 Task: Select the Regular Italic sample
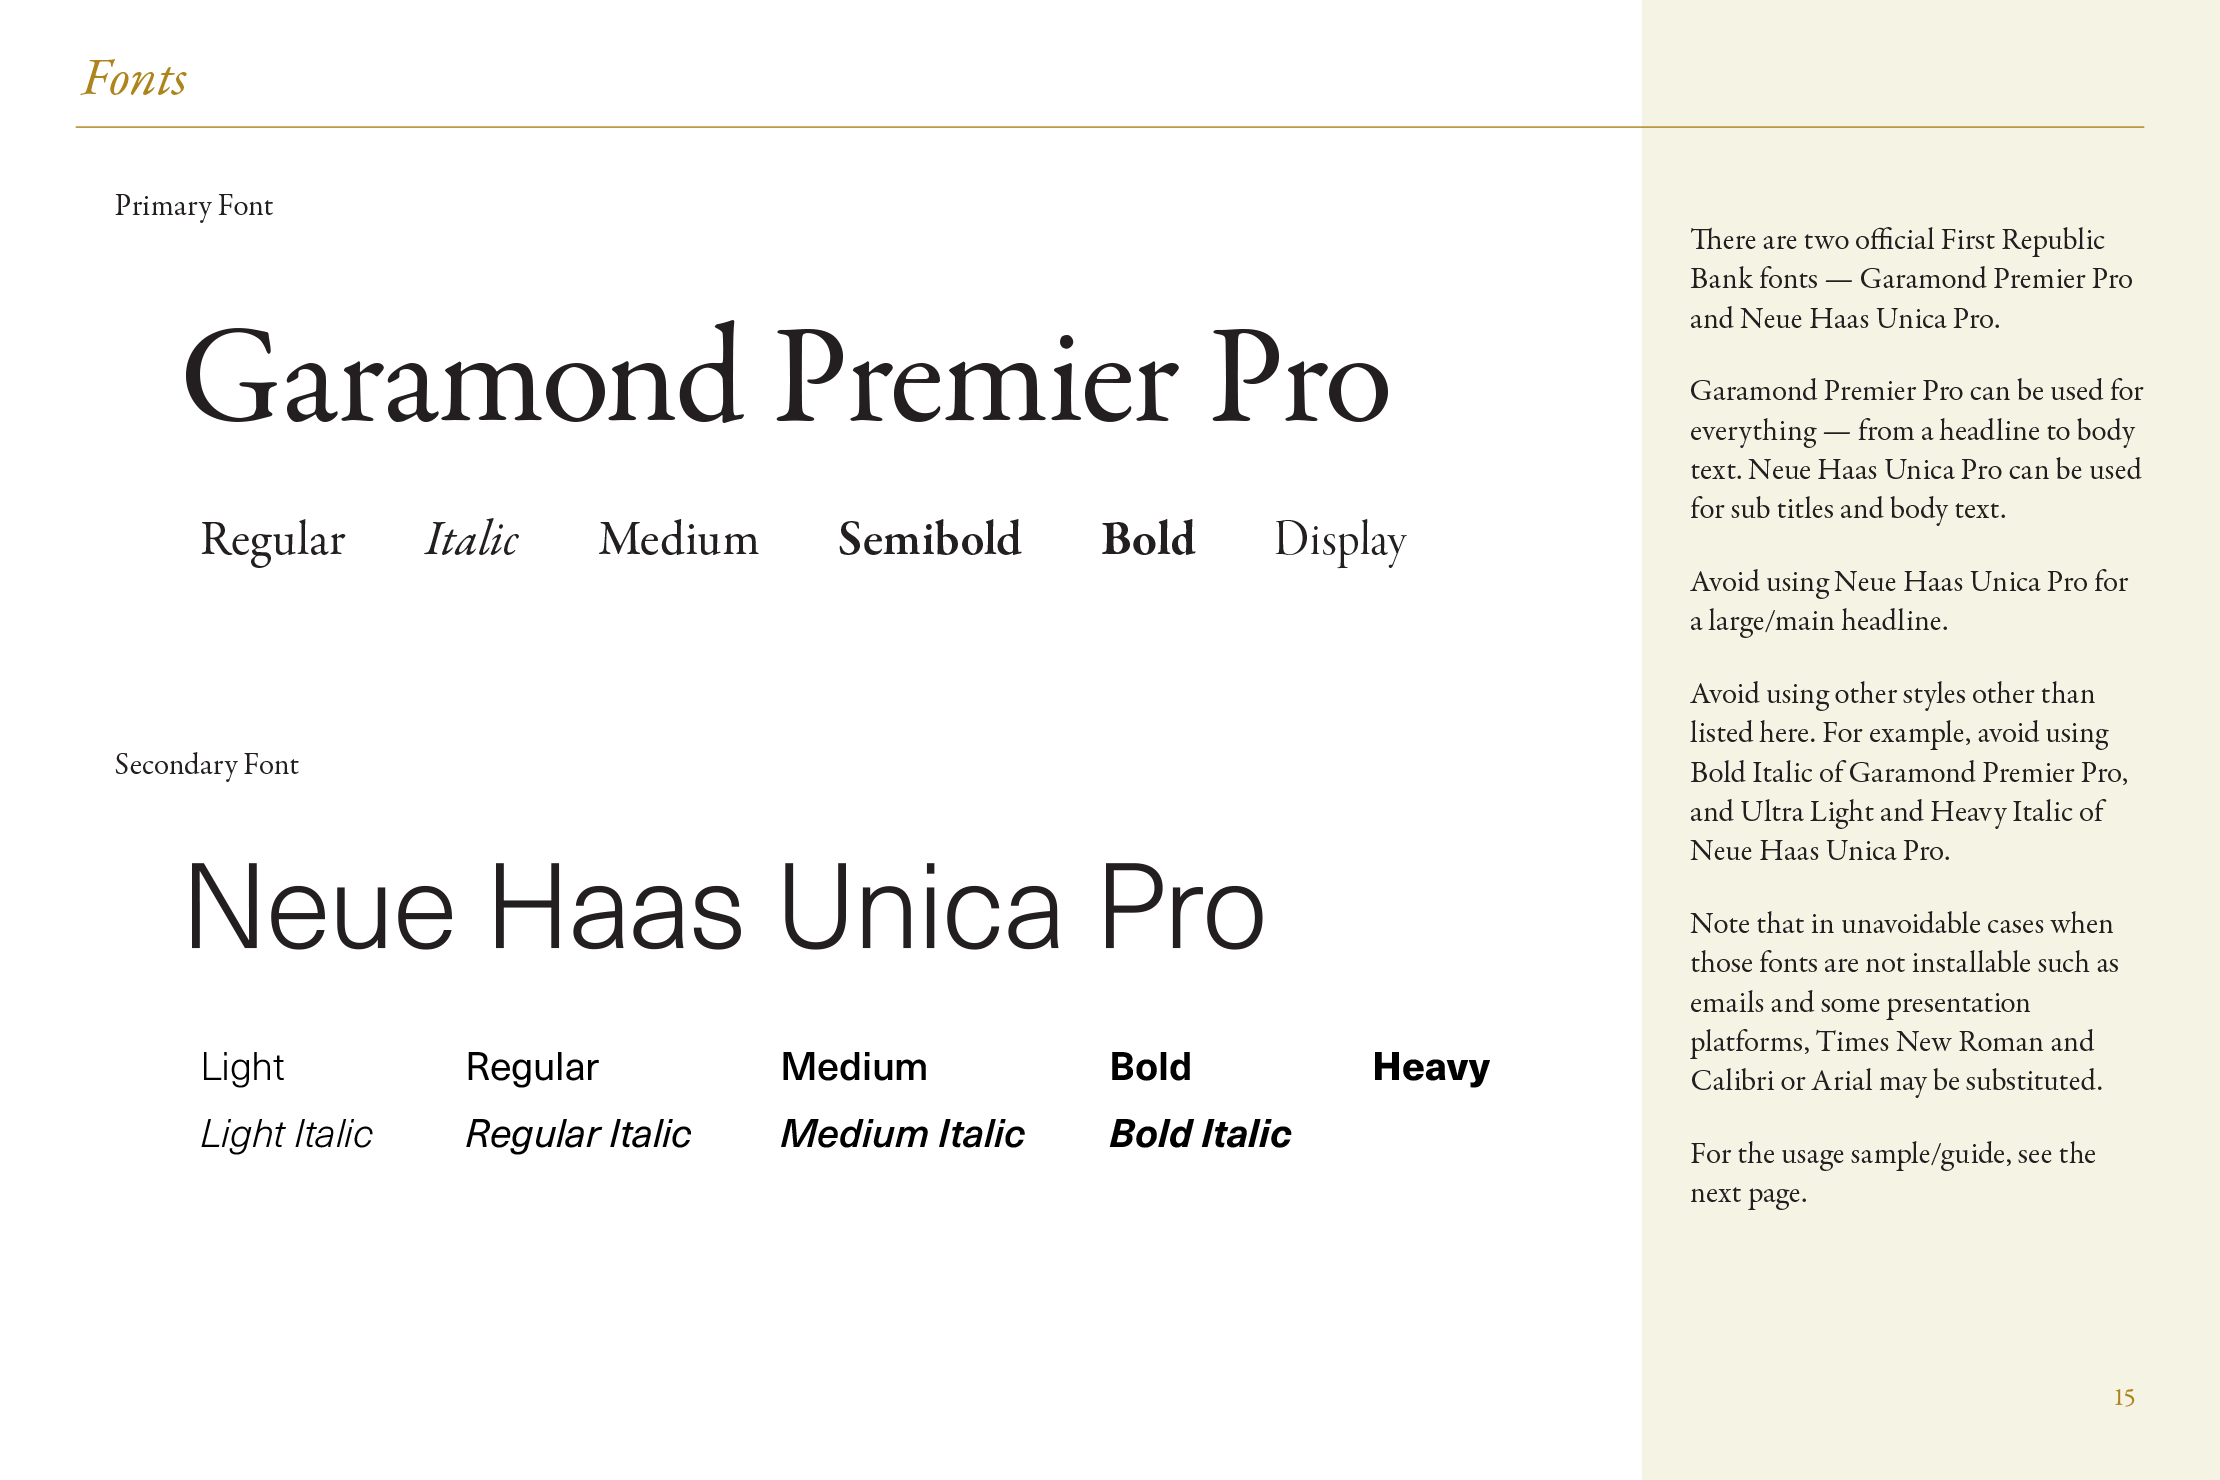[x=578, y=1135]
